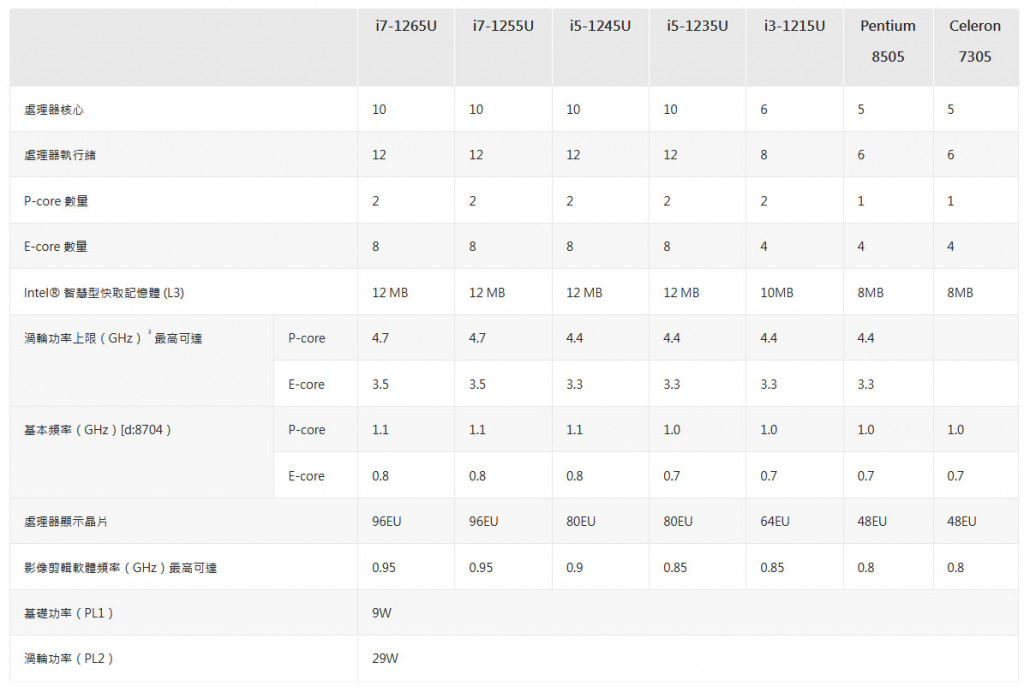Click the 64EU graphics value for i3-1215U
Image resolution: width=1024 pixels, height=692 pixels.
coord(775,522)
